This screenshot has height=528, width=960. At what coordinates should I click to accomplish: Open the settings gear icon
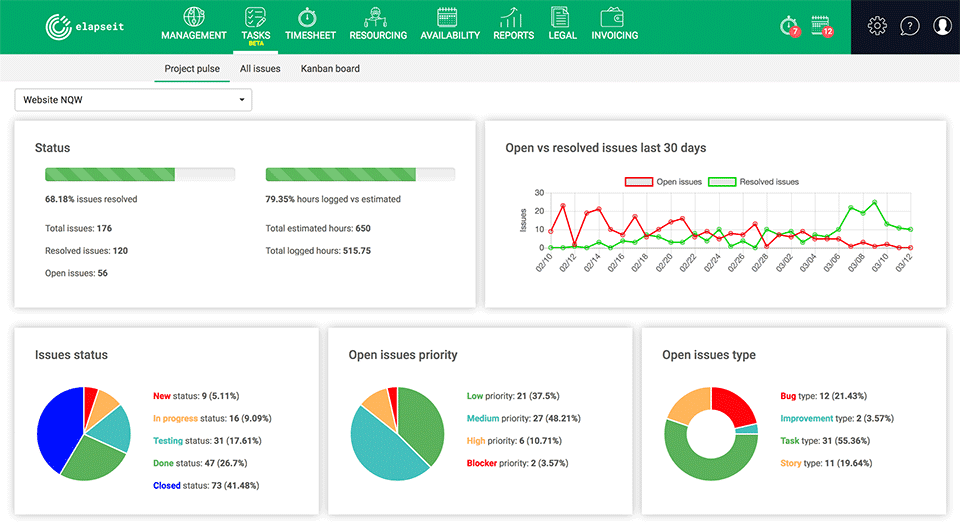tap(877, 26)
